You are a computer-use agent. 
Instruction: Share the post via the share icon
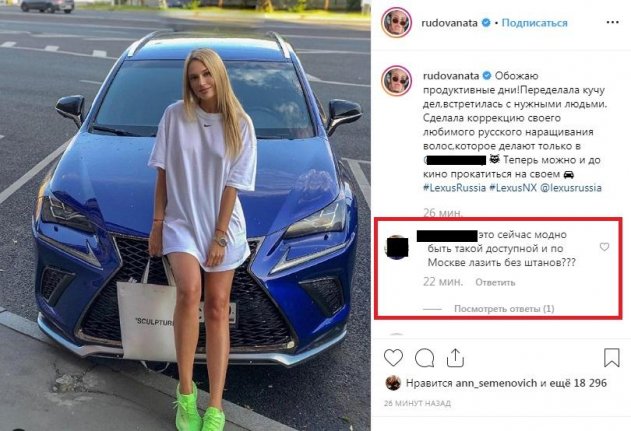[x=455, y=358]
